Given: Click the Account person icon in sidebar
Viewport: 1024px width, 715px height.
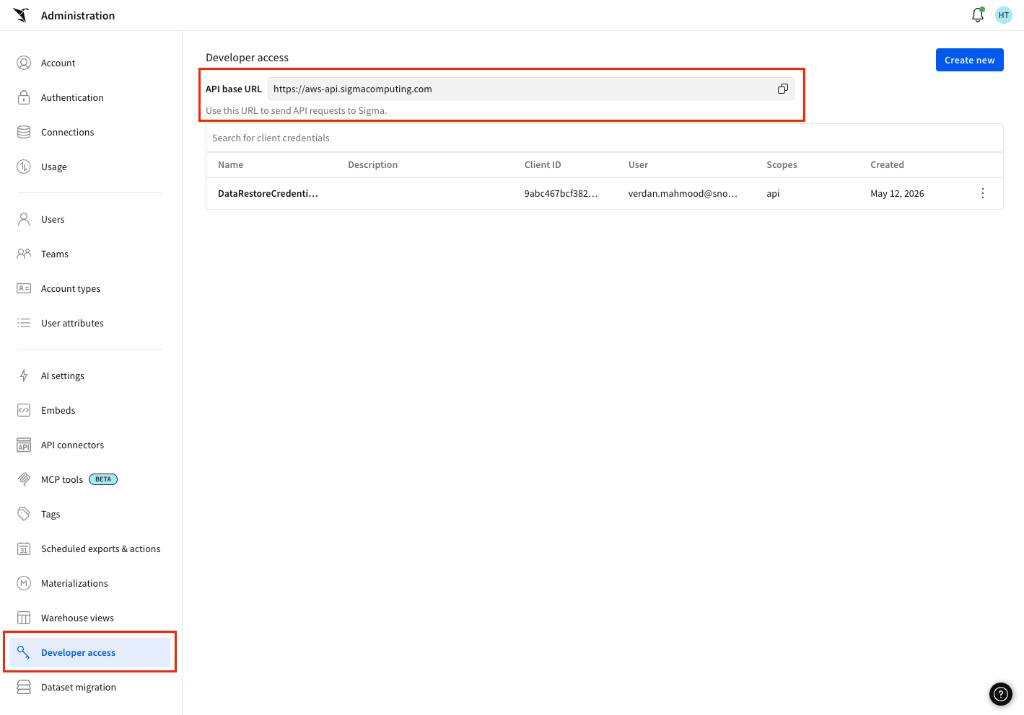Looking at the screenshot, I should [x=24, y=63].
